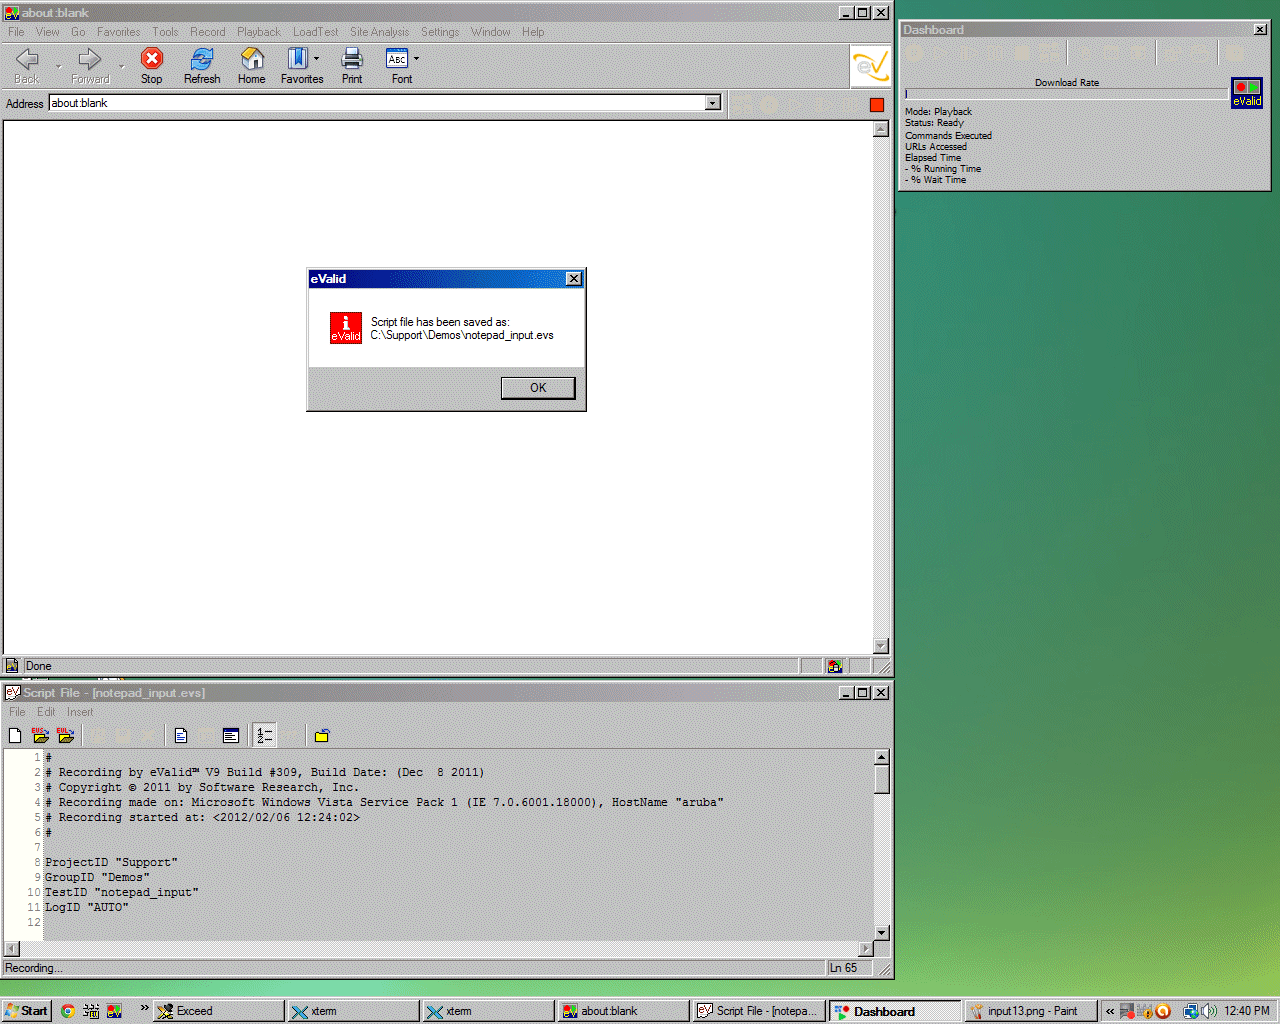Click the eValid record/play icon in Dashboard
This screenshot has width=1280, height=1024.
1247,92
